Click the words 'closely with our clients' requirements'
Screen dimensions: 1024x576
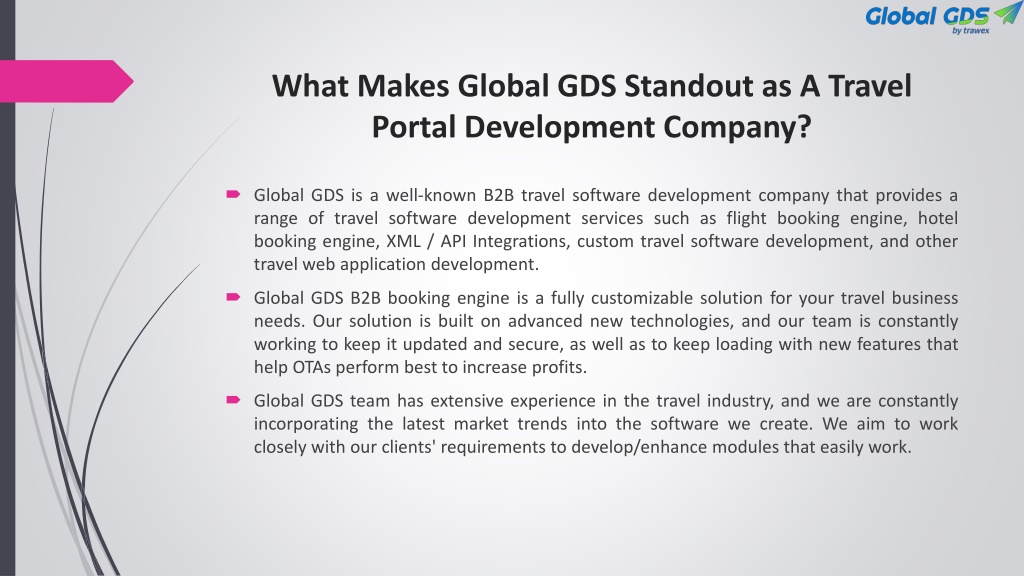(x=400, y=447)
